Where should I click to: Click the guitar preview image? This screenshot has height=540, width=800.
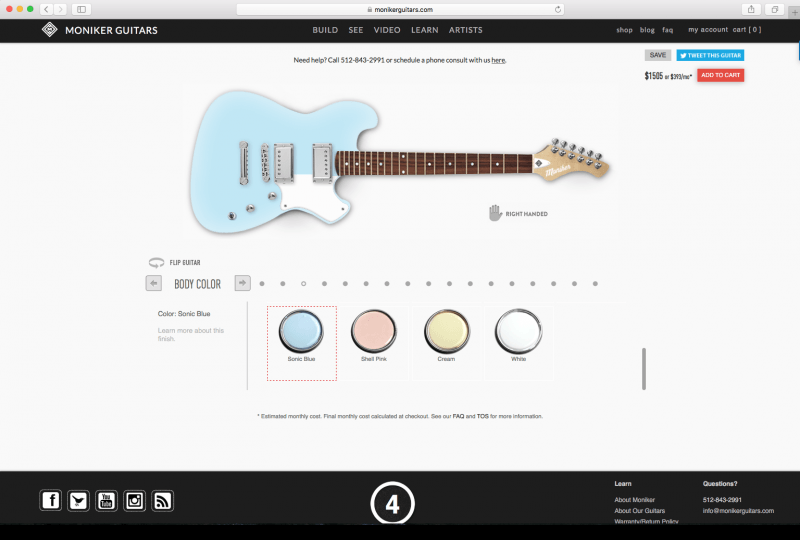point(400,162)
